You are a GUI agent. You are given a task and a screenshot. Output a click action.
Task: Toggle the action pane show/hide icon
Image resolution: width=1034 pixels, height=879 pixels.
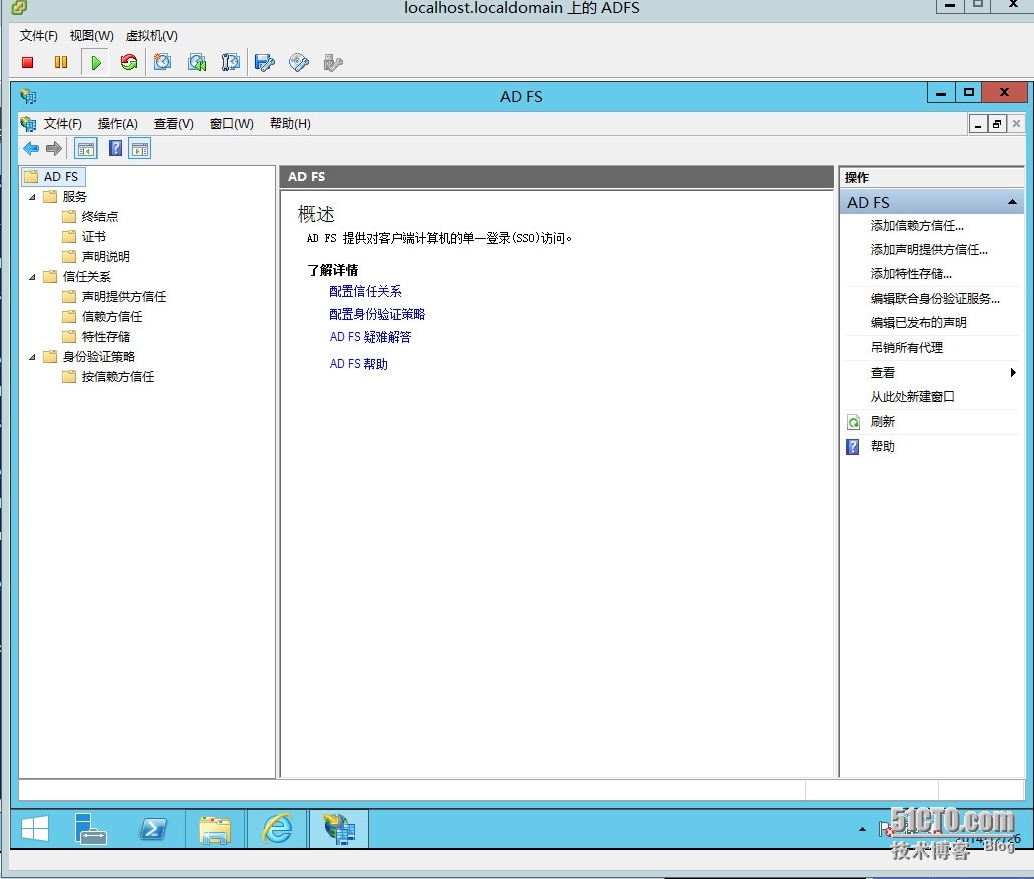(140, 149)
